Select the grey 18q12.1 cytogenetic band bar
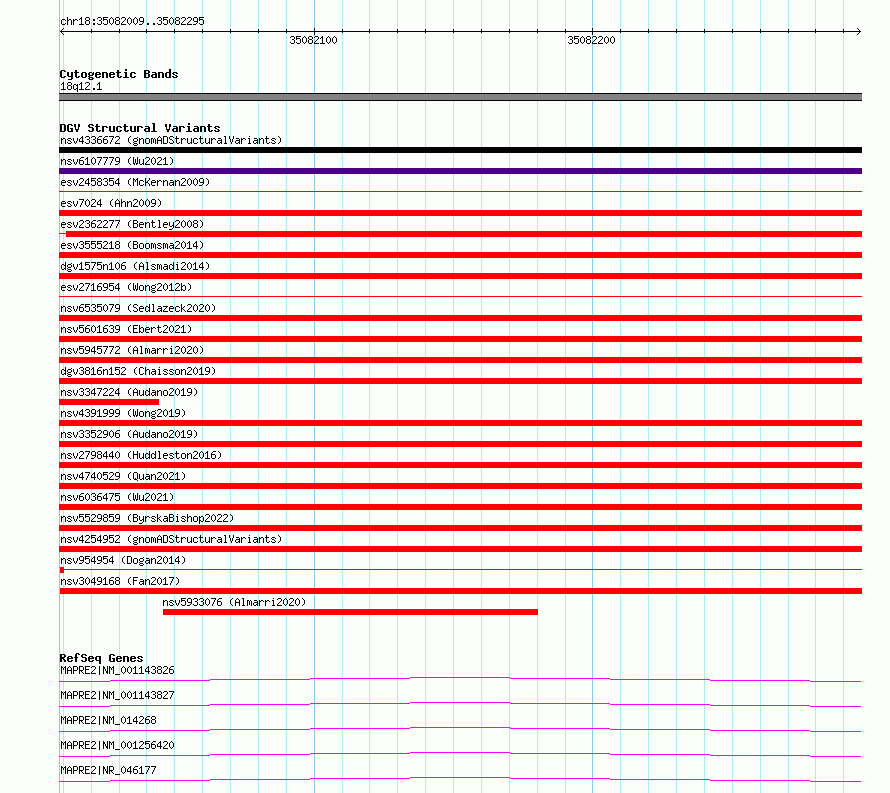Viewport: 890px width, 793px height. [460, 98]
